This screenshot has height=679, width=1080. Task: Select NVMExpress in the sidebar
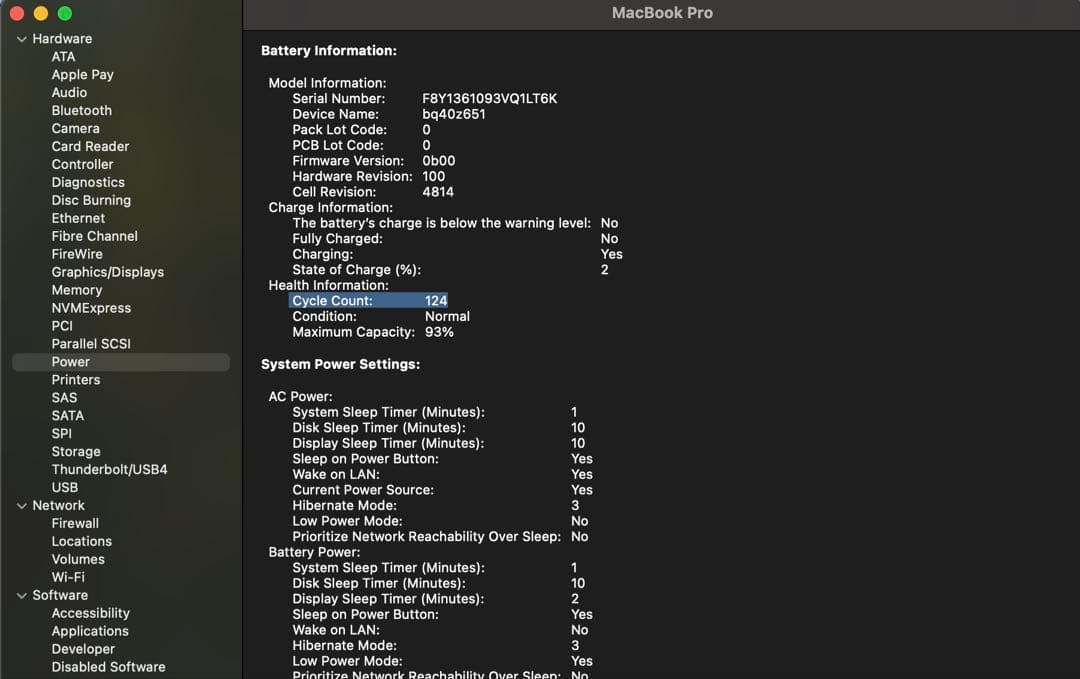[x=91, y=307]
